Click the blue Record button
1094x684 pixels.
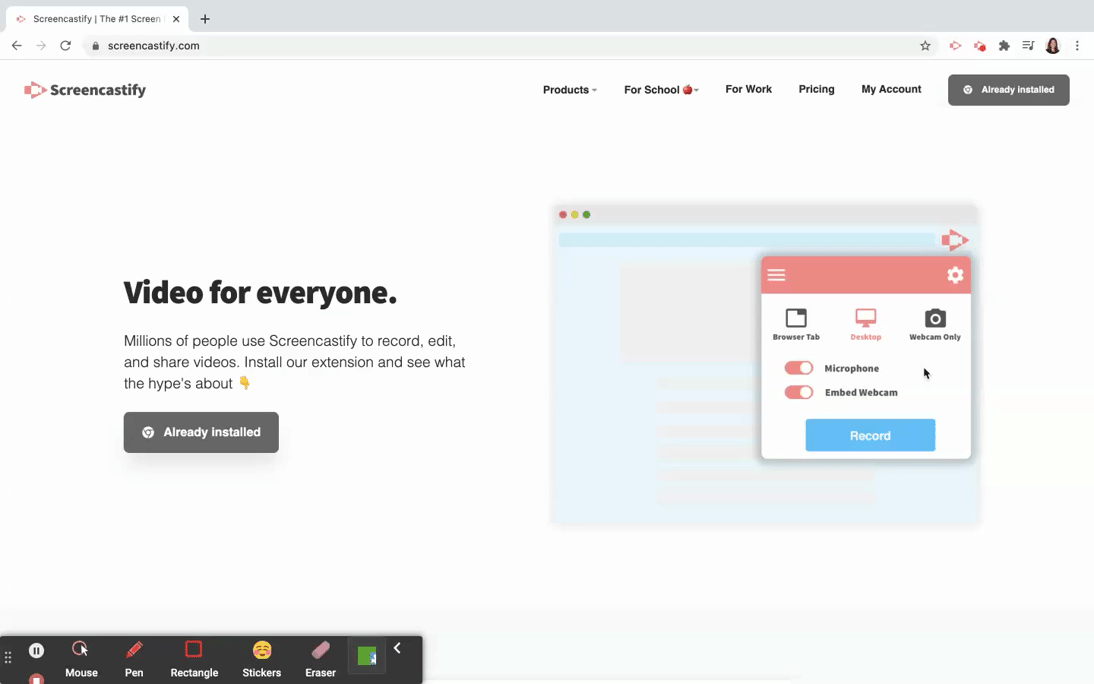click(x=870, y=436)
